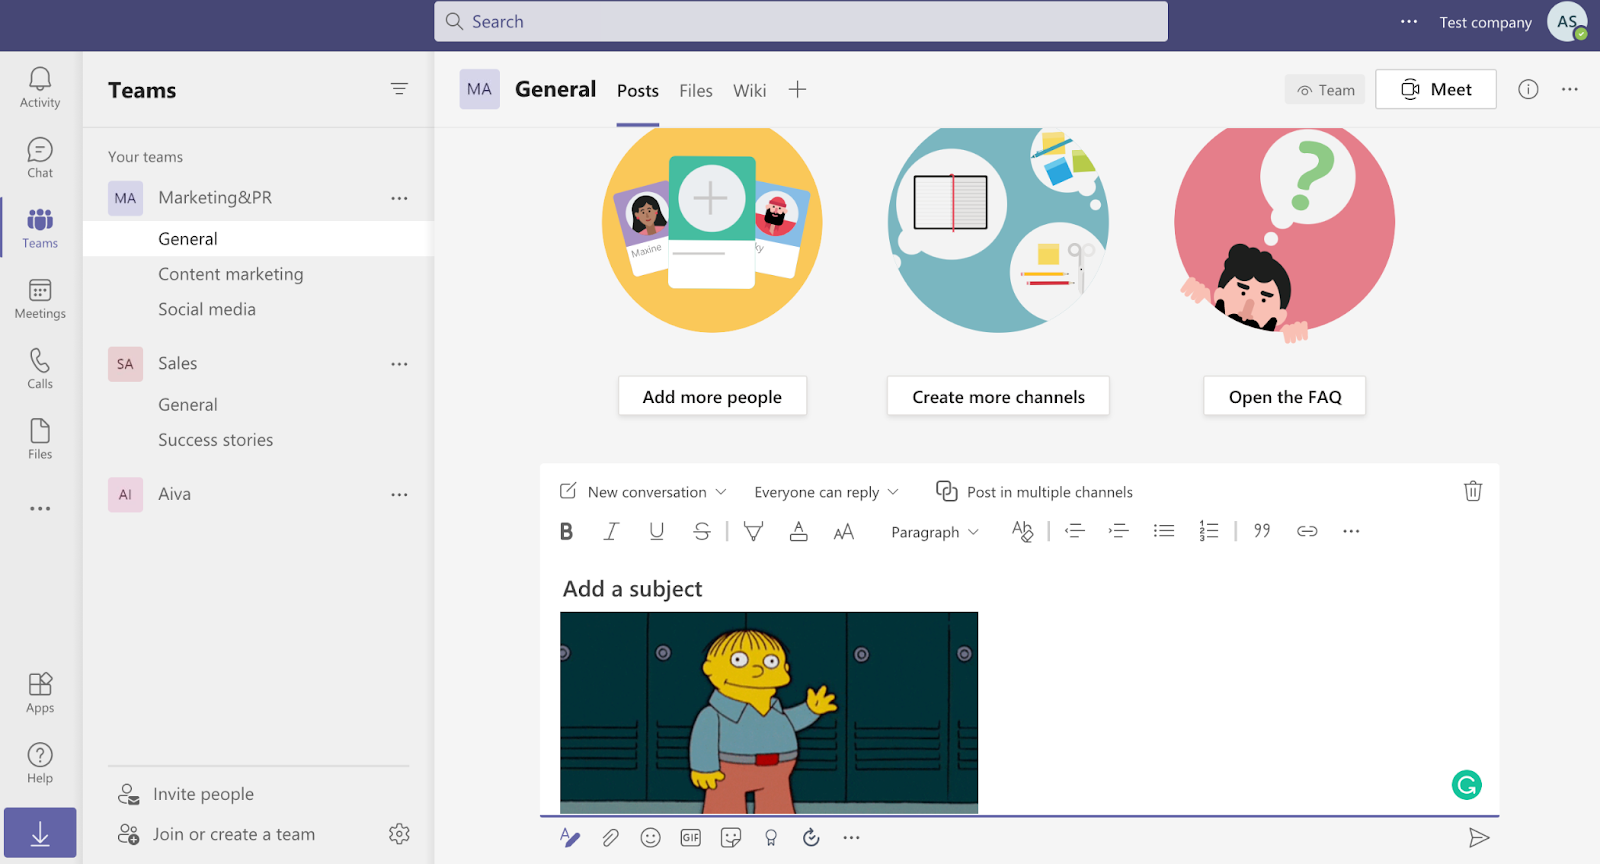Click the Grammarly icon in compose box
Image resolution: width=1600 pixels, height=864 pixels.
point(1467,785)
